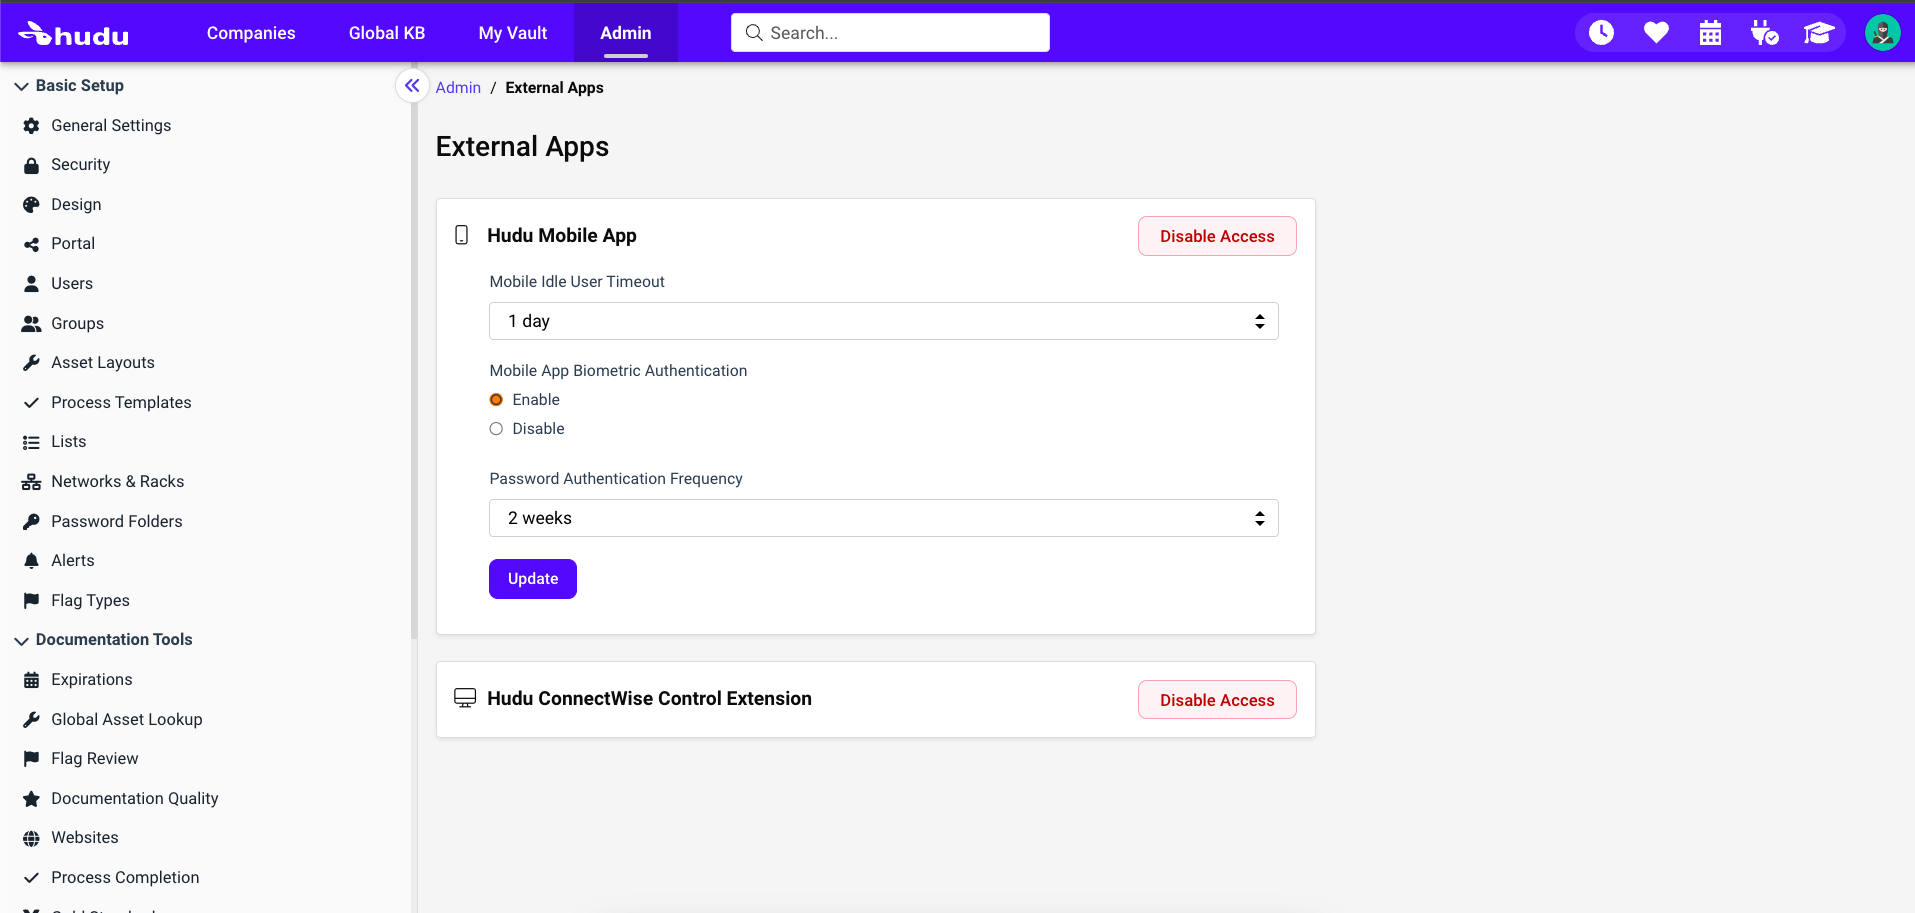Click the Hudu logo
Image resolution: width=1915 pixels, height=913 pixels.
(x=73, y=32)
